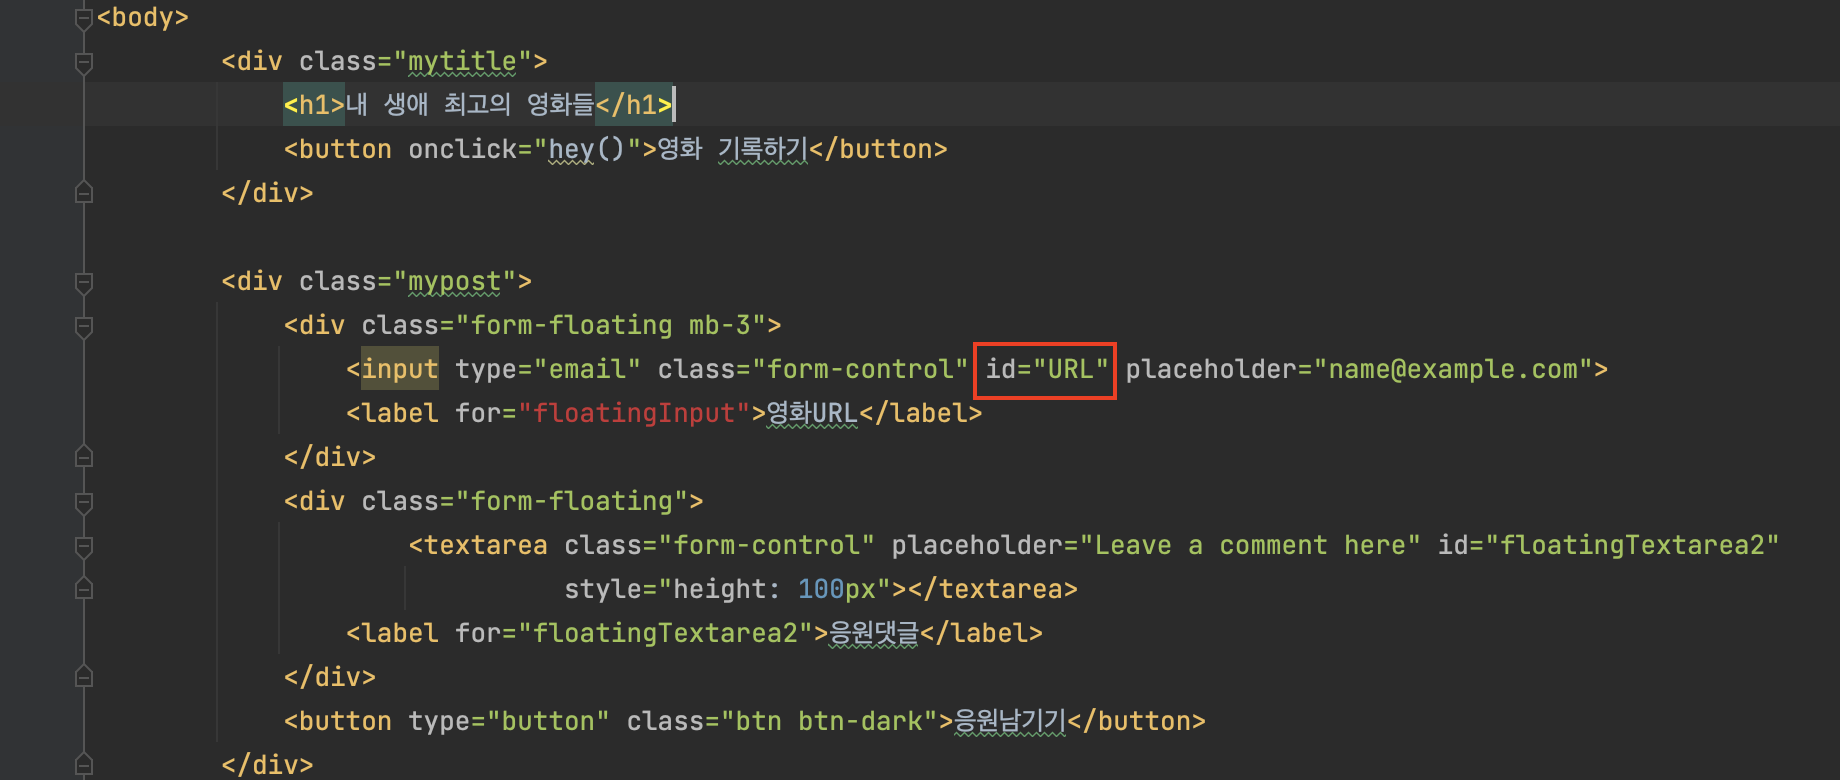This screenshot has width=1840, height=780.
Task: Click the heading text 내 생애 최고의 영화들
Action: click(x=470, y=105)
